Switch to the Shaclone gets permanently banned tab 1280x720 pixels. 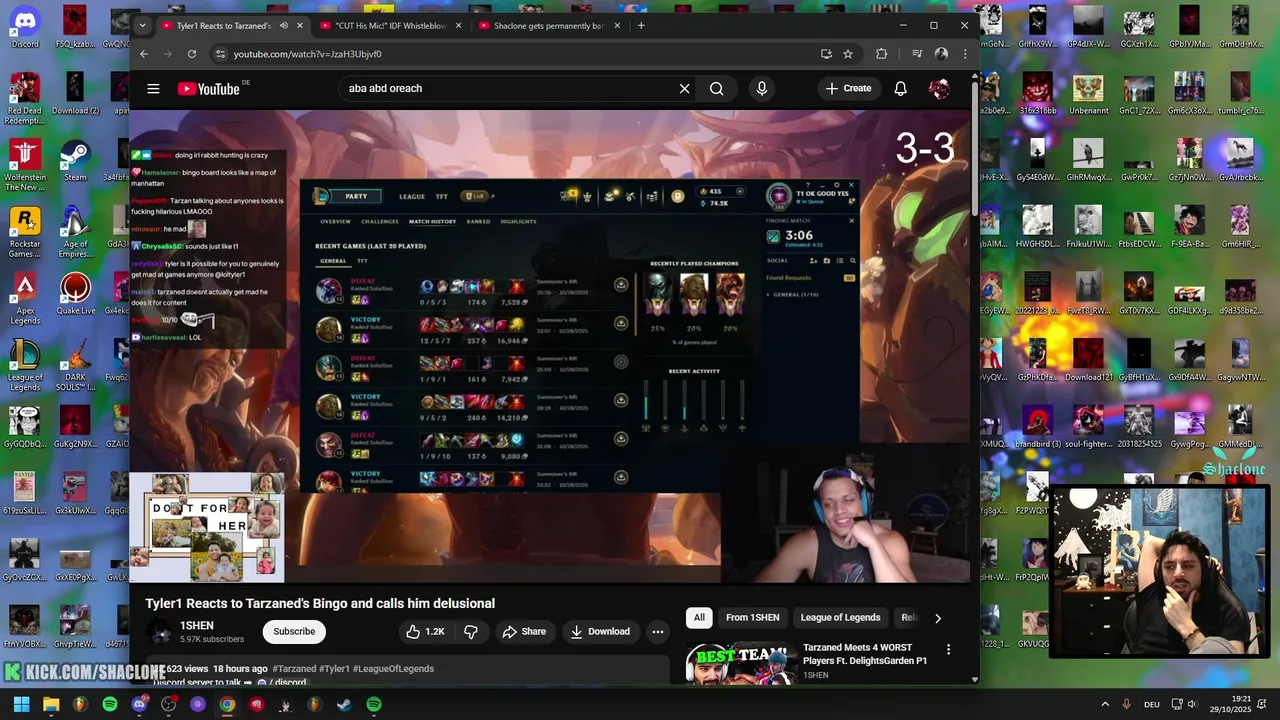[548, 26]
